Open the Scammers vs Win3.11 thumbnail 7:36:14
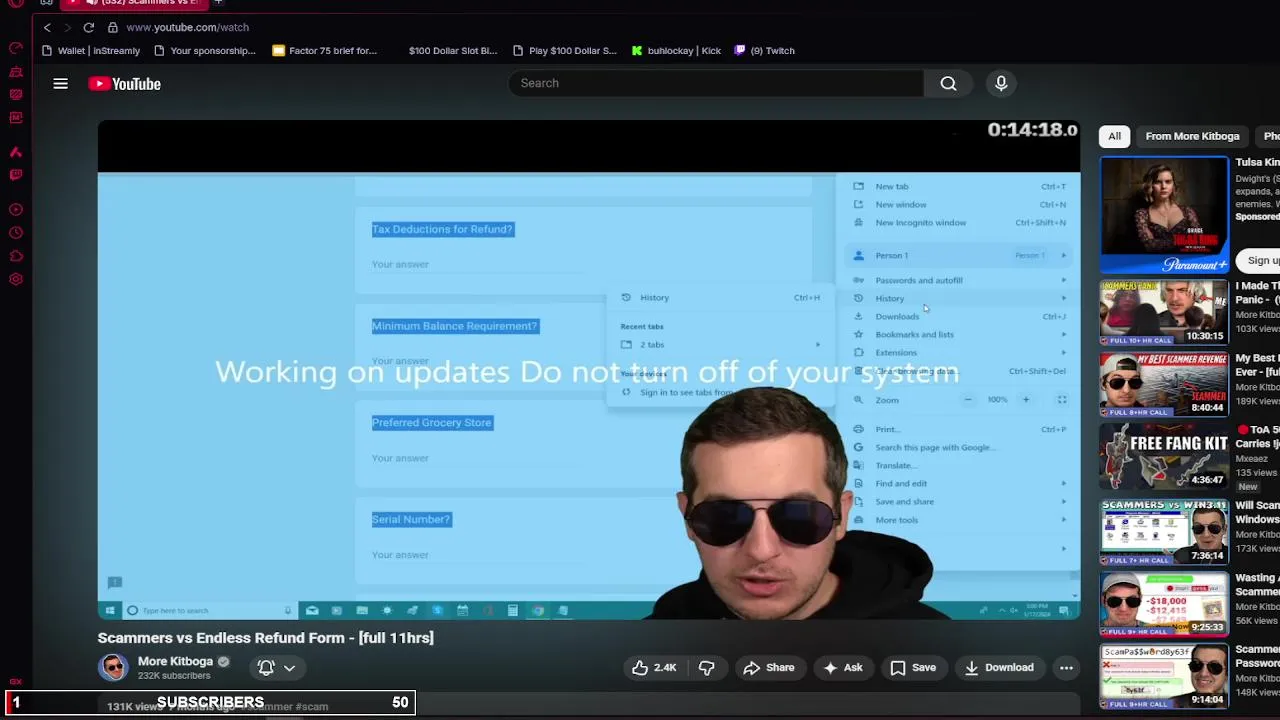1280x720 pixels. (1164, 531)
